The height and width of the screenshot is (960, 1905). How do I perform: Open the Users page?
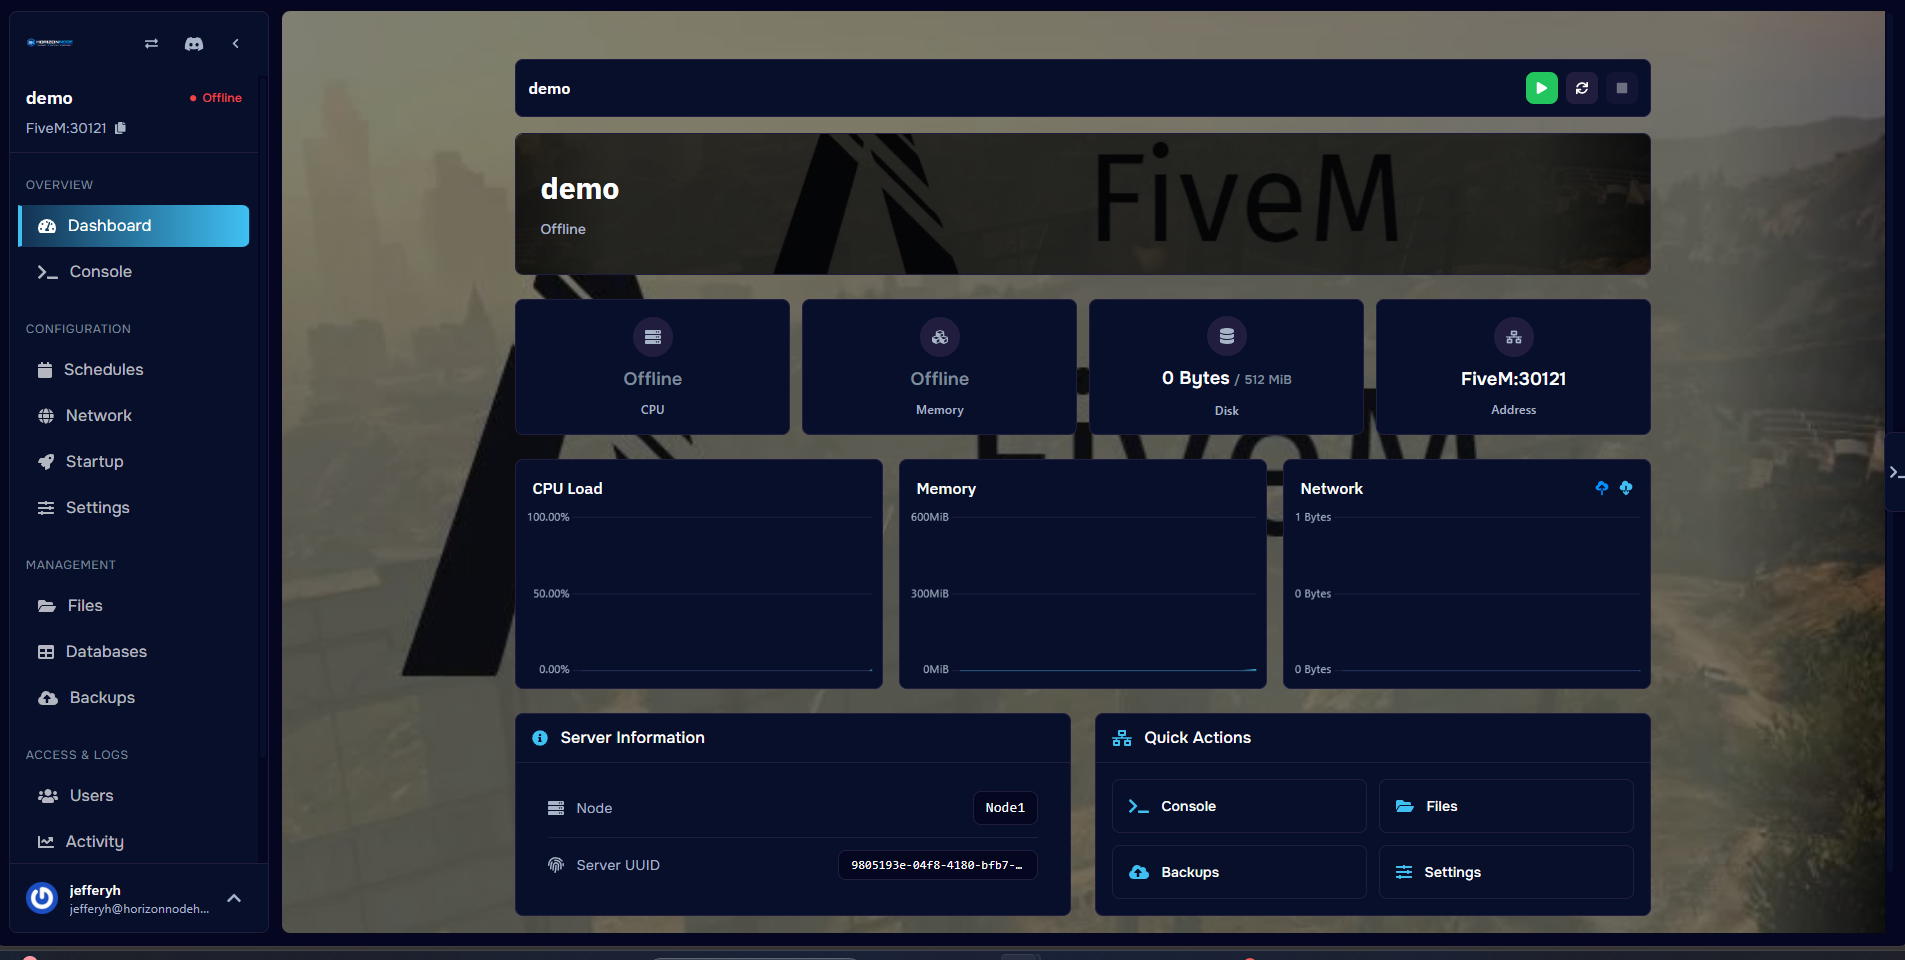point(134,796)
